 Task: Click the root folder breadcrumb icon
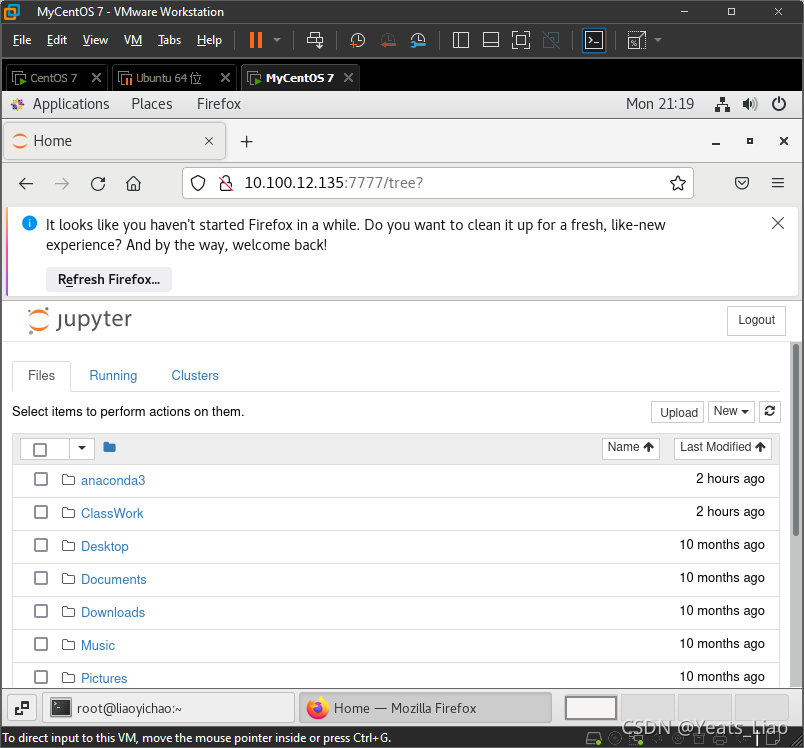[109, 447]
